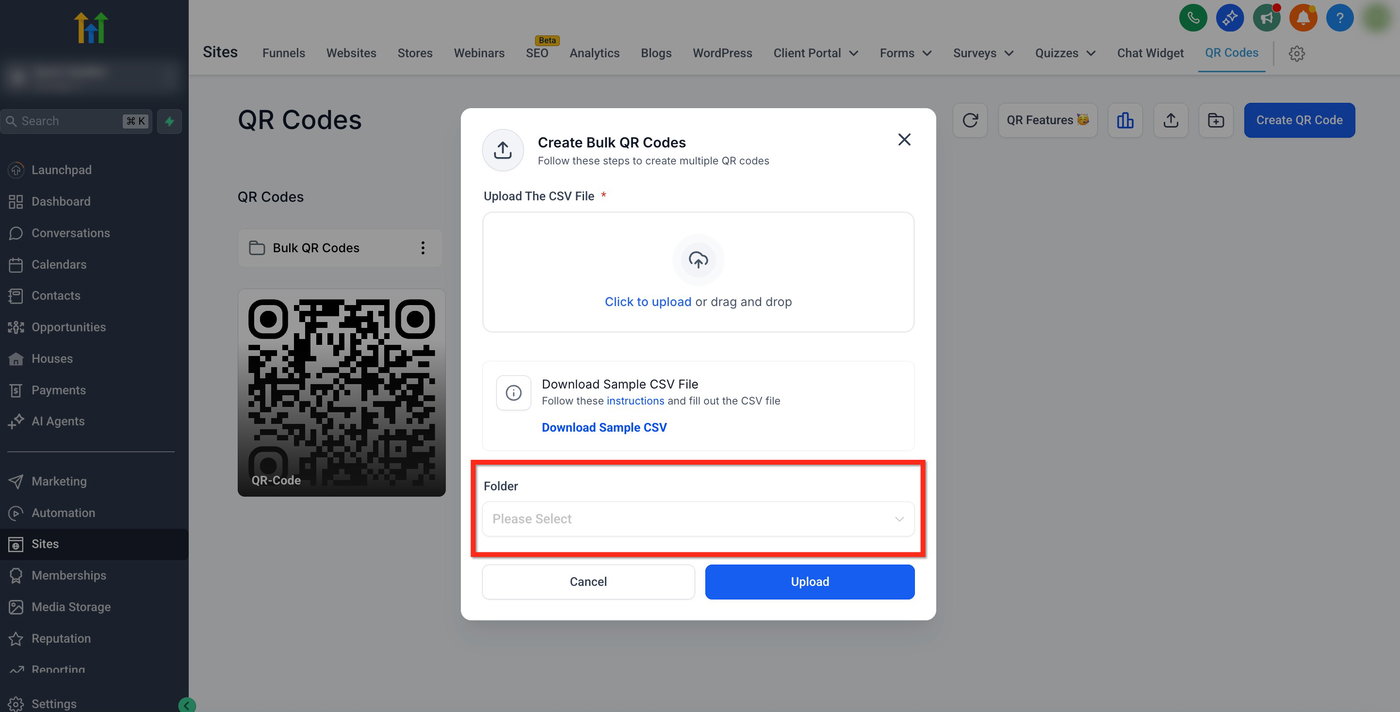Open the QR analytics chart icon

pyautogui.click(x=1125, y=120)
